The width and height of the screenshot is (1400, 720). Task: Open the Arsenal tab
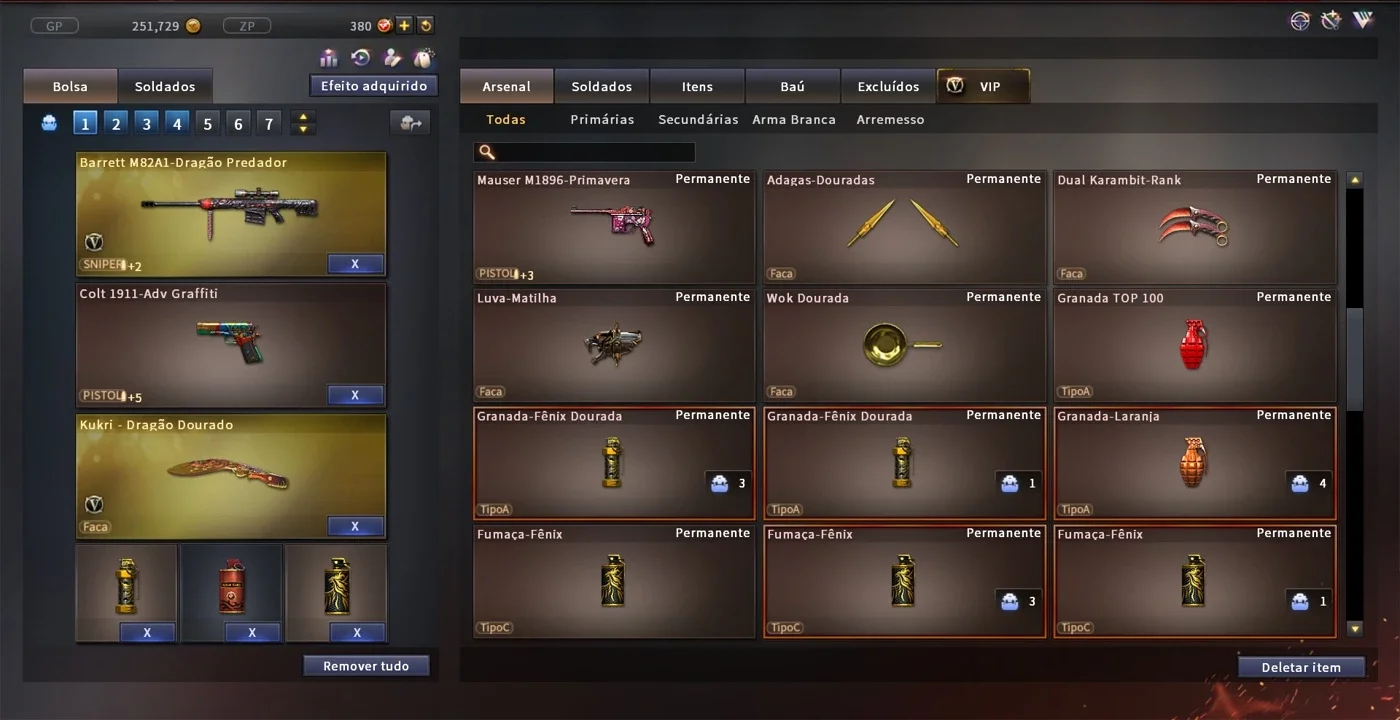(x=506, y=86)
